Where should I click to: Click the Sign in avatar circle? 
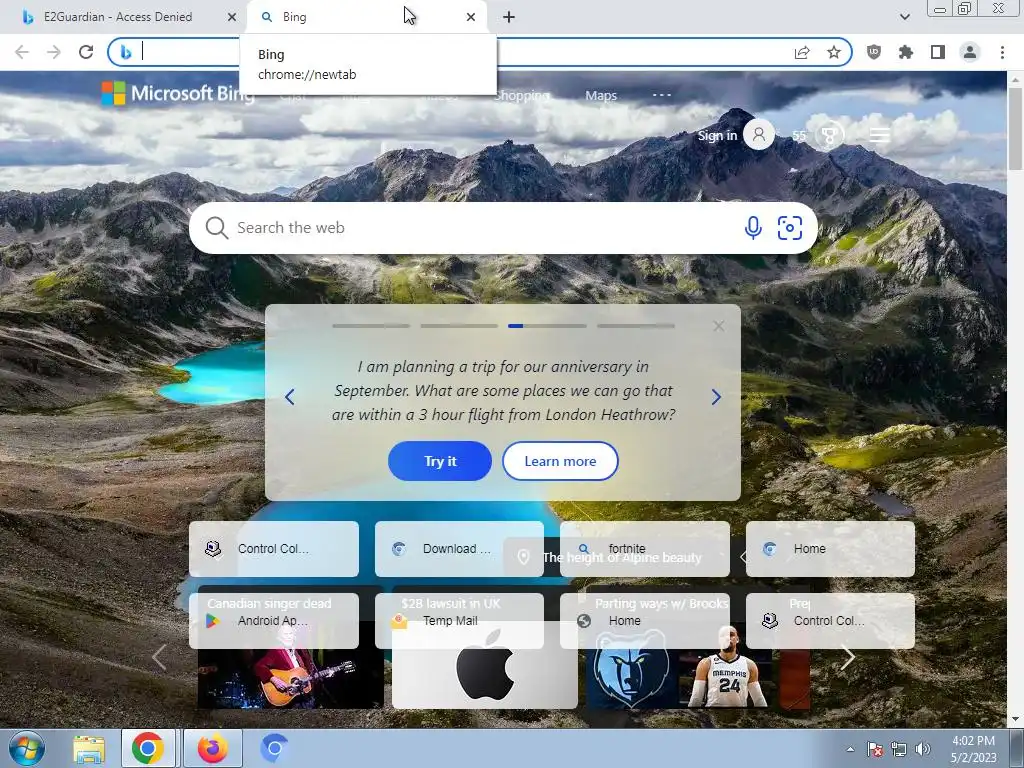[x=759, y=135]
